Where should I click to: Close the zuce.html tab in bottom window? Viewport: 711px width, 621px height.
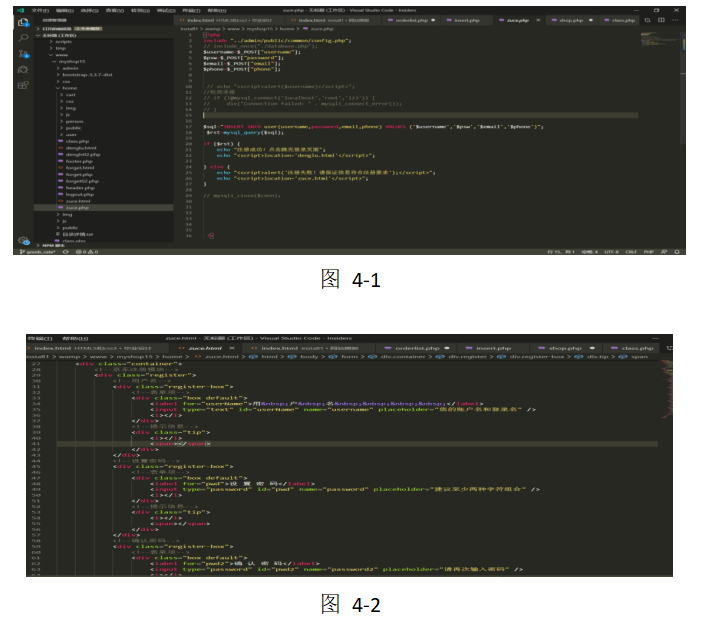click(x=232, y=348)
